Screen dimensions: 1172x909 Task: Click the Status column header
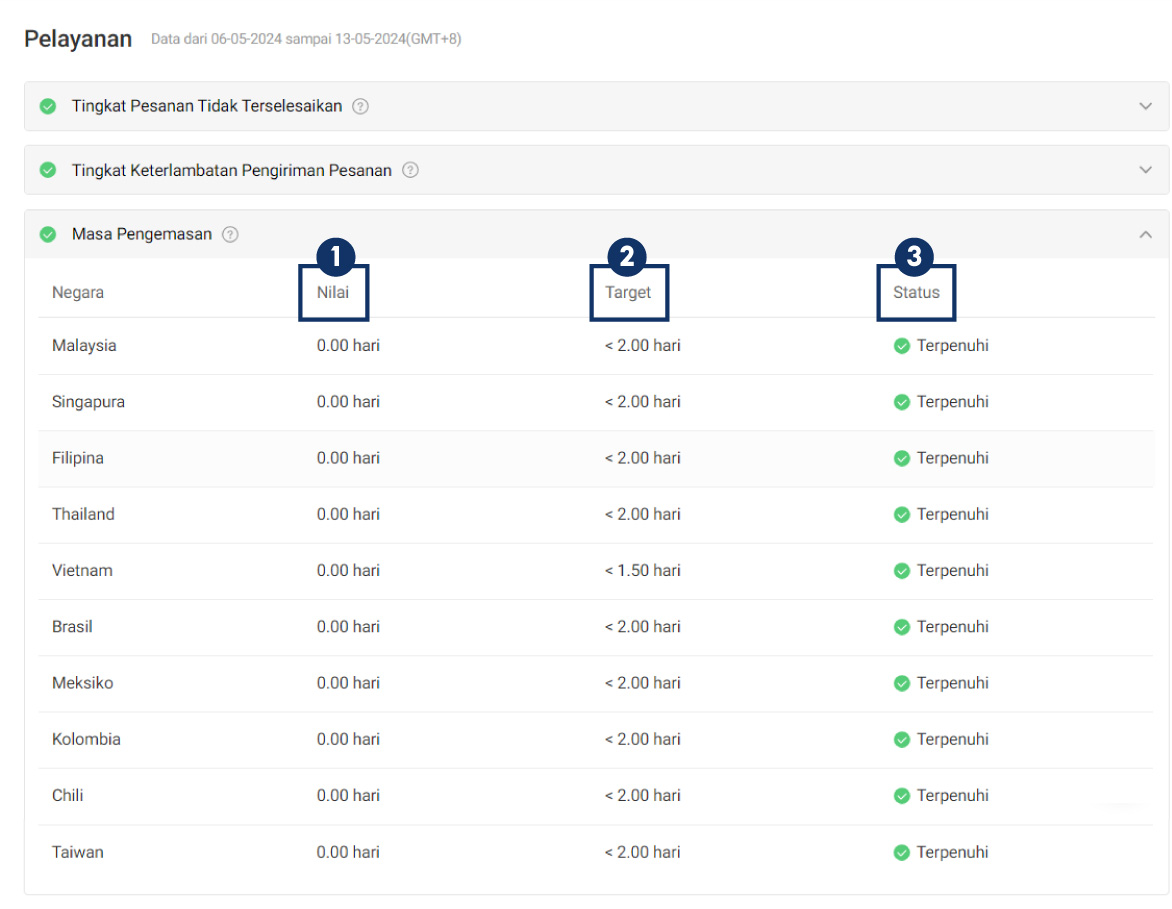click(916, 292)
